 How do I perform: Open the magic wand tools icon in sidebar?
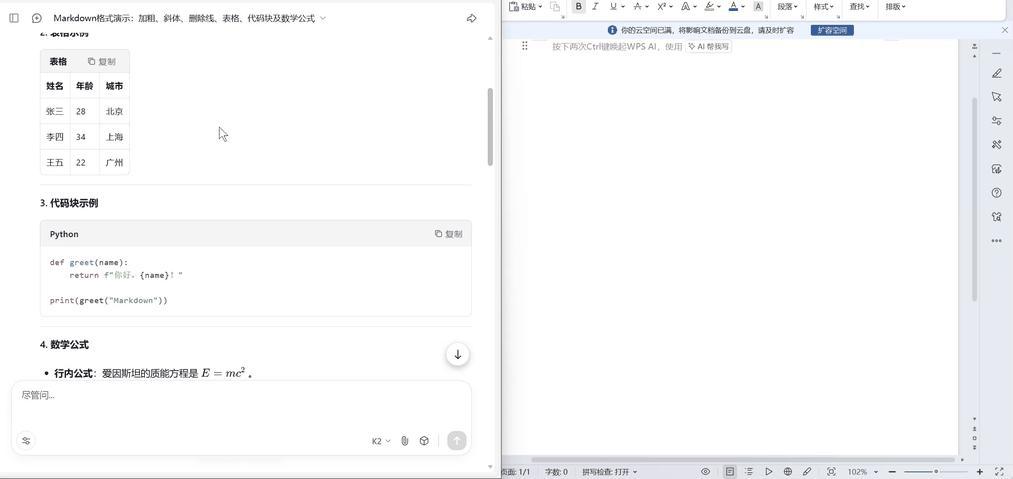click(996, 145)
